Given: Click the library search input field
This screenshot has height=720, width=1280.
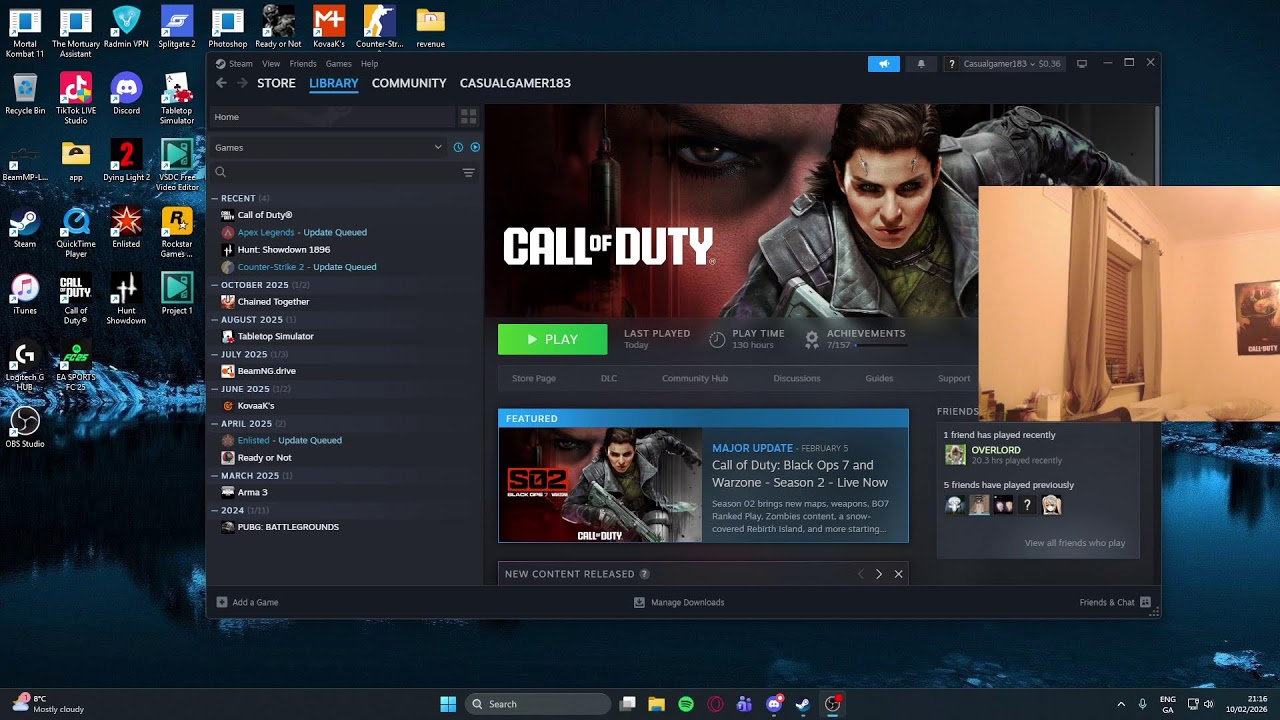Looking at the screenshot, I should coord(345,172).
